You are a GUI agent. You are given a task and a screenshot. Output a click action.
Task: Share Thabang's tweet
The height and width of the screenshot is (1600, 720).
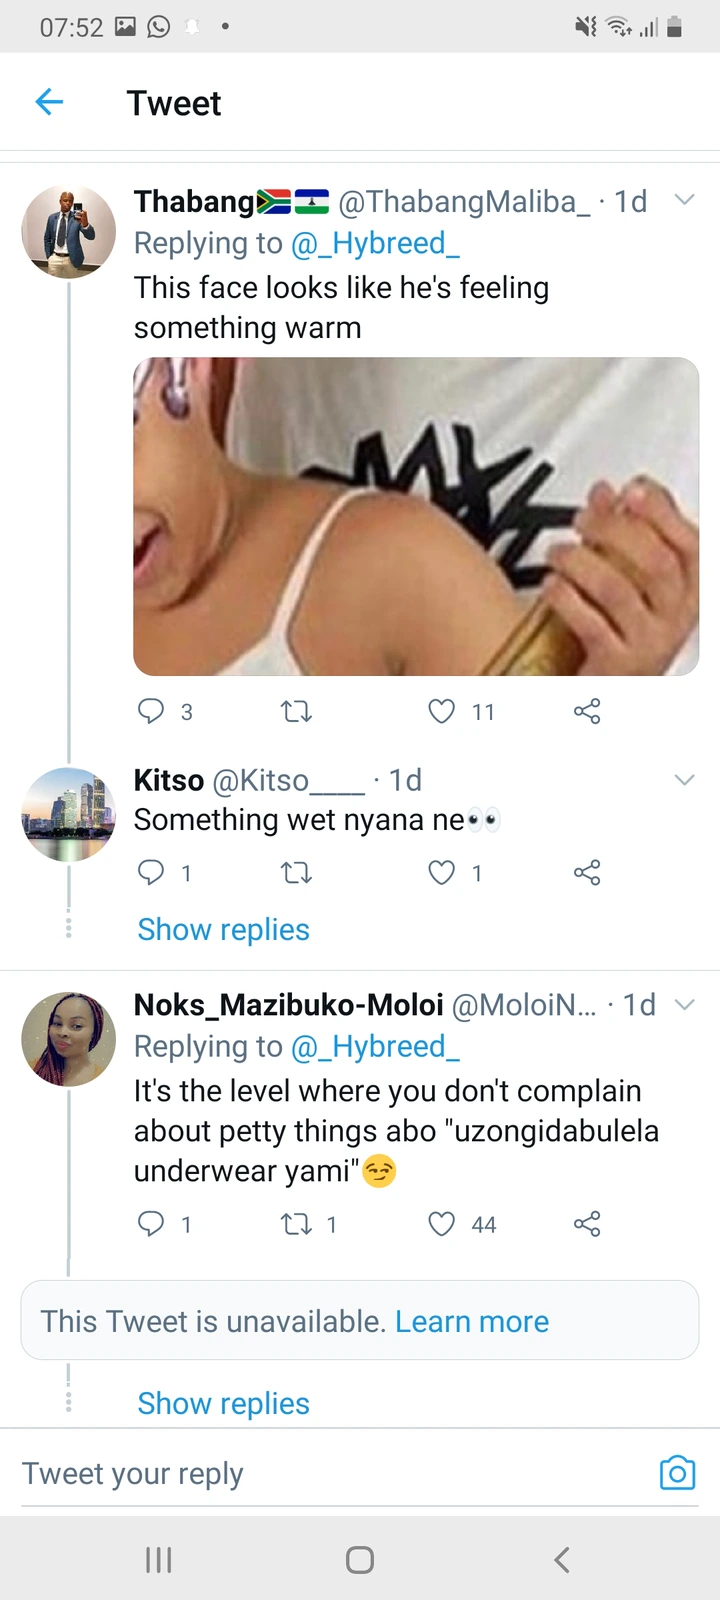[x=587, y=711]
